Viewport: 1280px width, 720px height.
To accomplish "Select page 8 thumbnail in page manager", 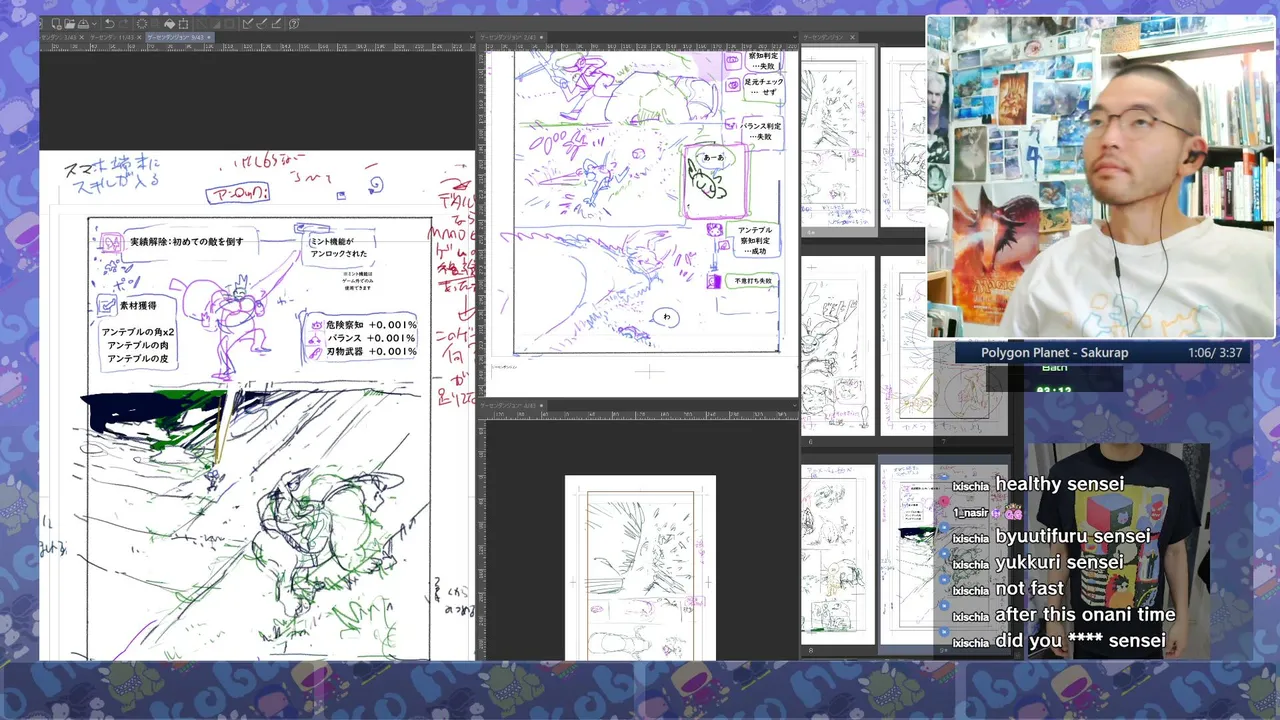I will [x=839, y=554].
